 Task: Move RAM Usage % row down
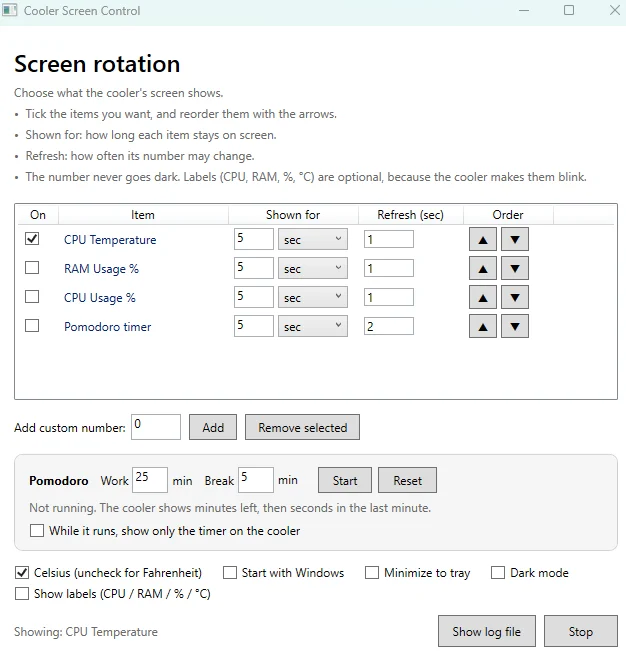pos(515,269)
